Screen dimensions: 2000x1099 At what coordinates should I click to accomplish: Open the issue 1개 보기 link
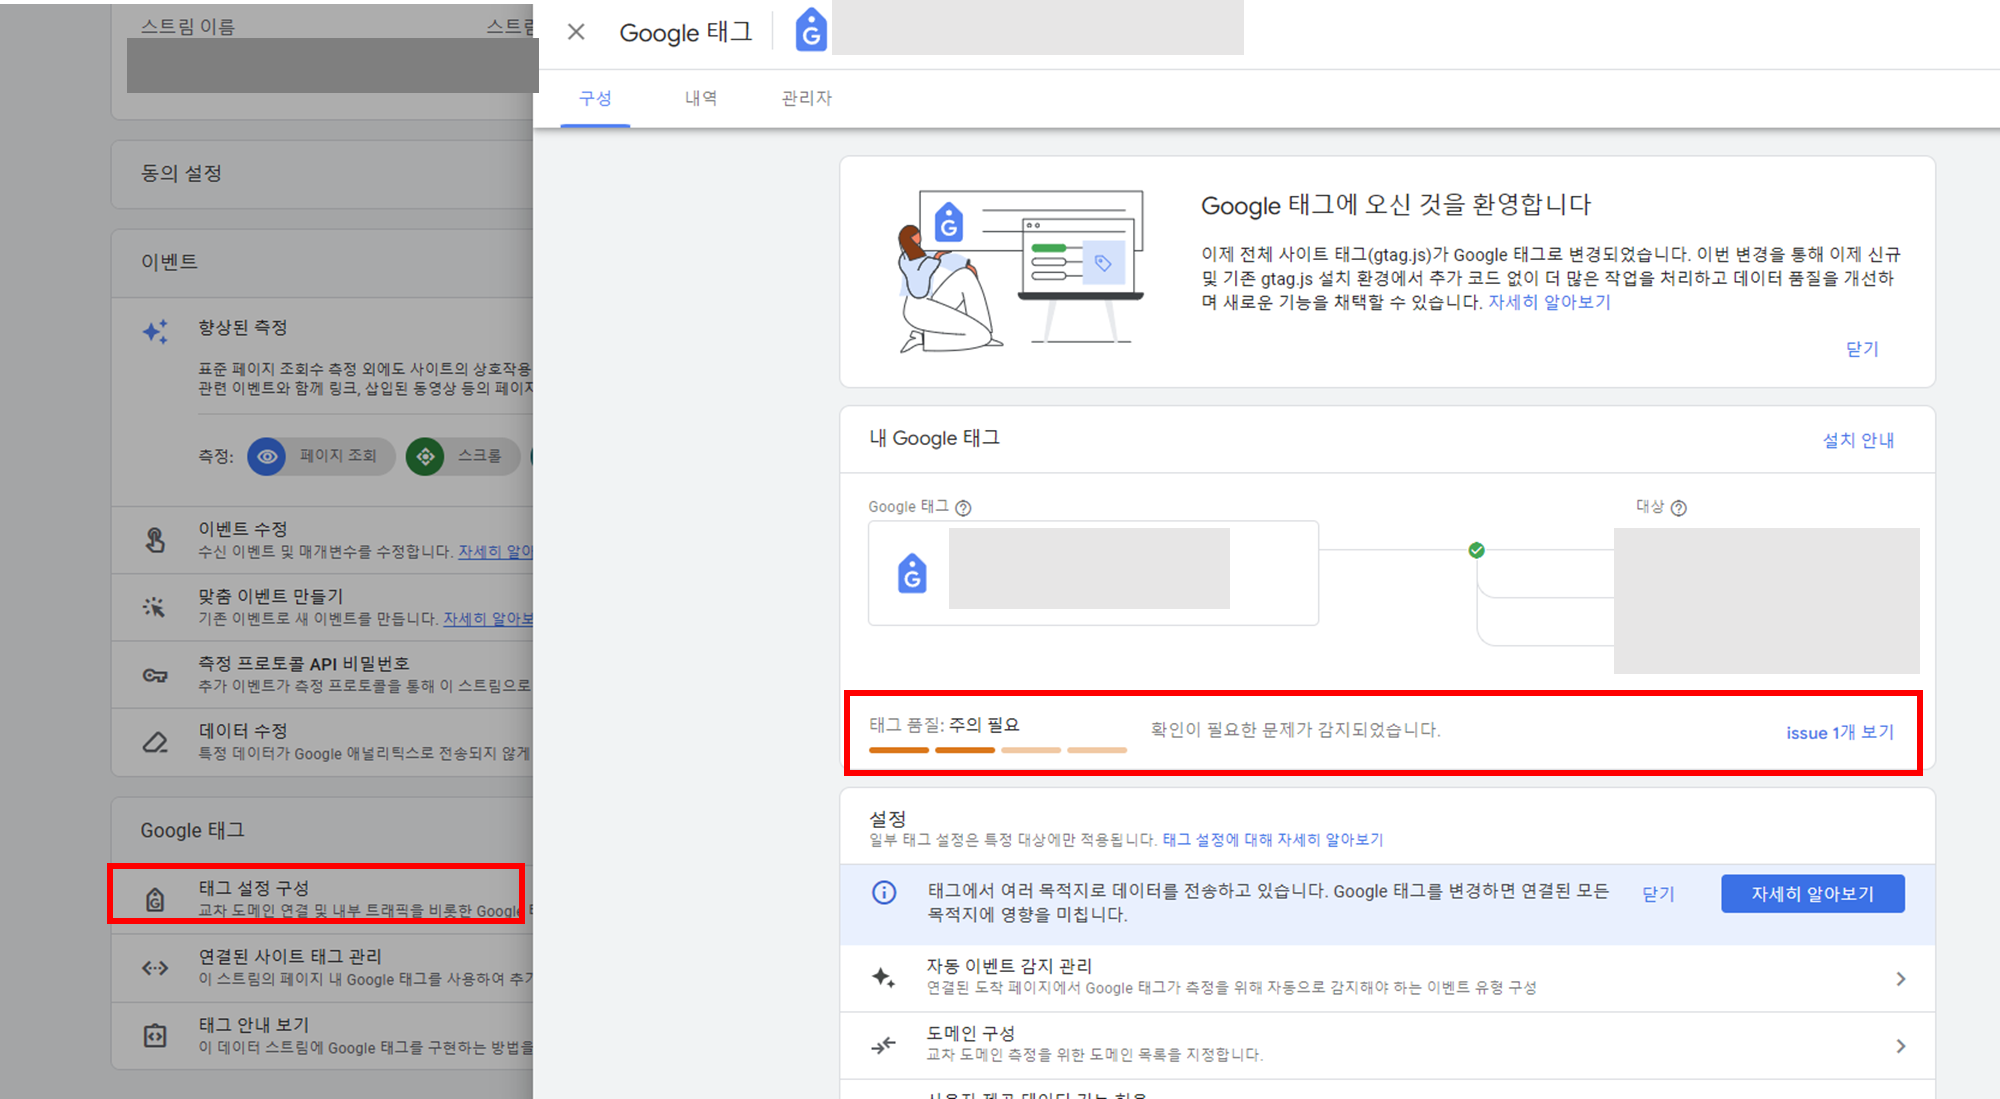coord(1840,732)
